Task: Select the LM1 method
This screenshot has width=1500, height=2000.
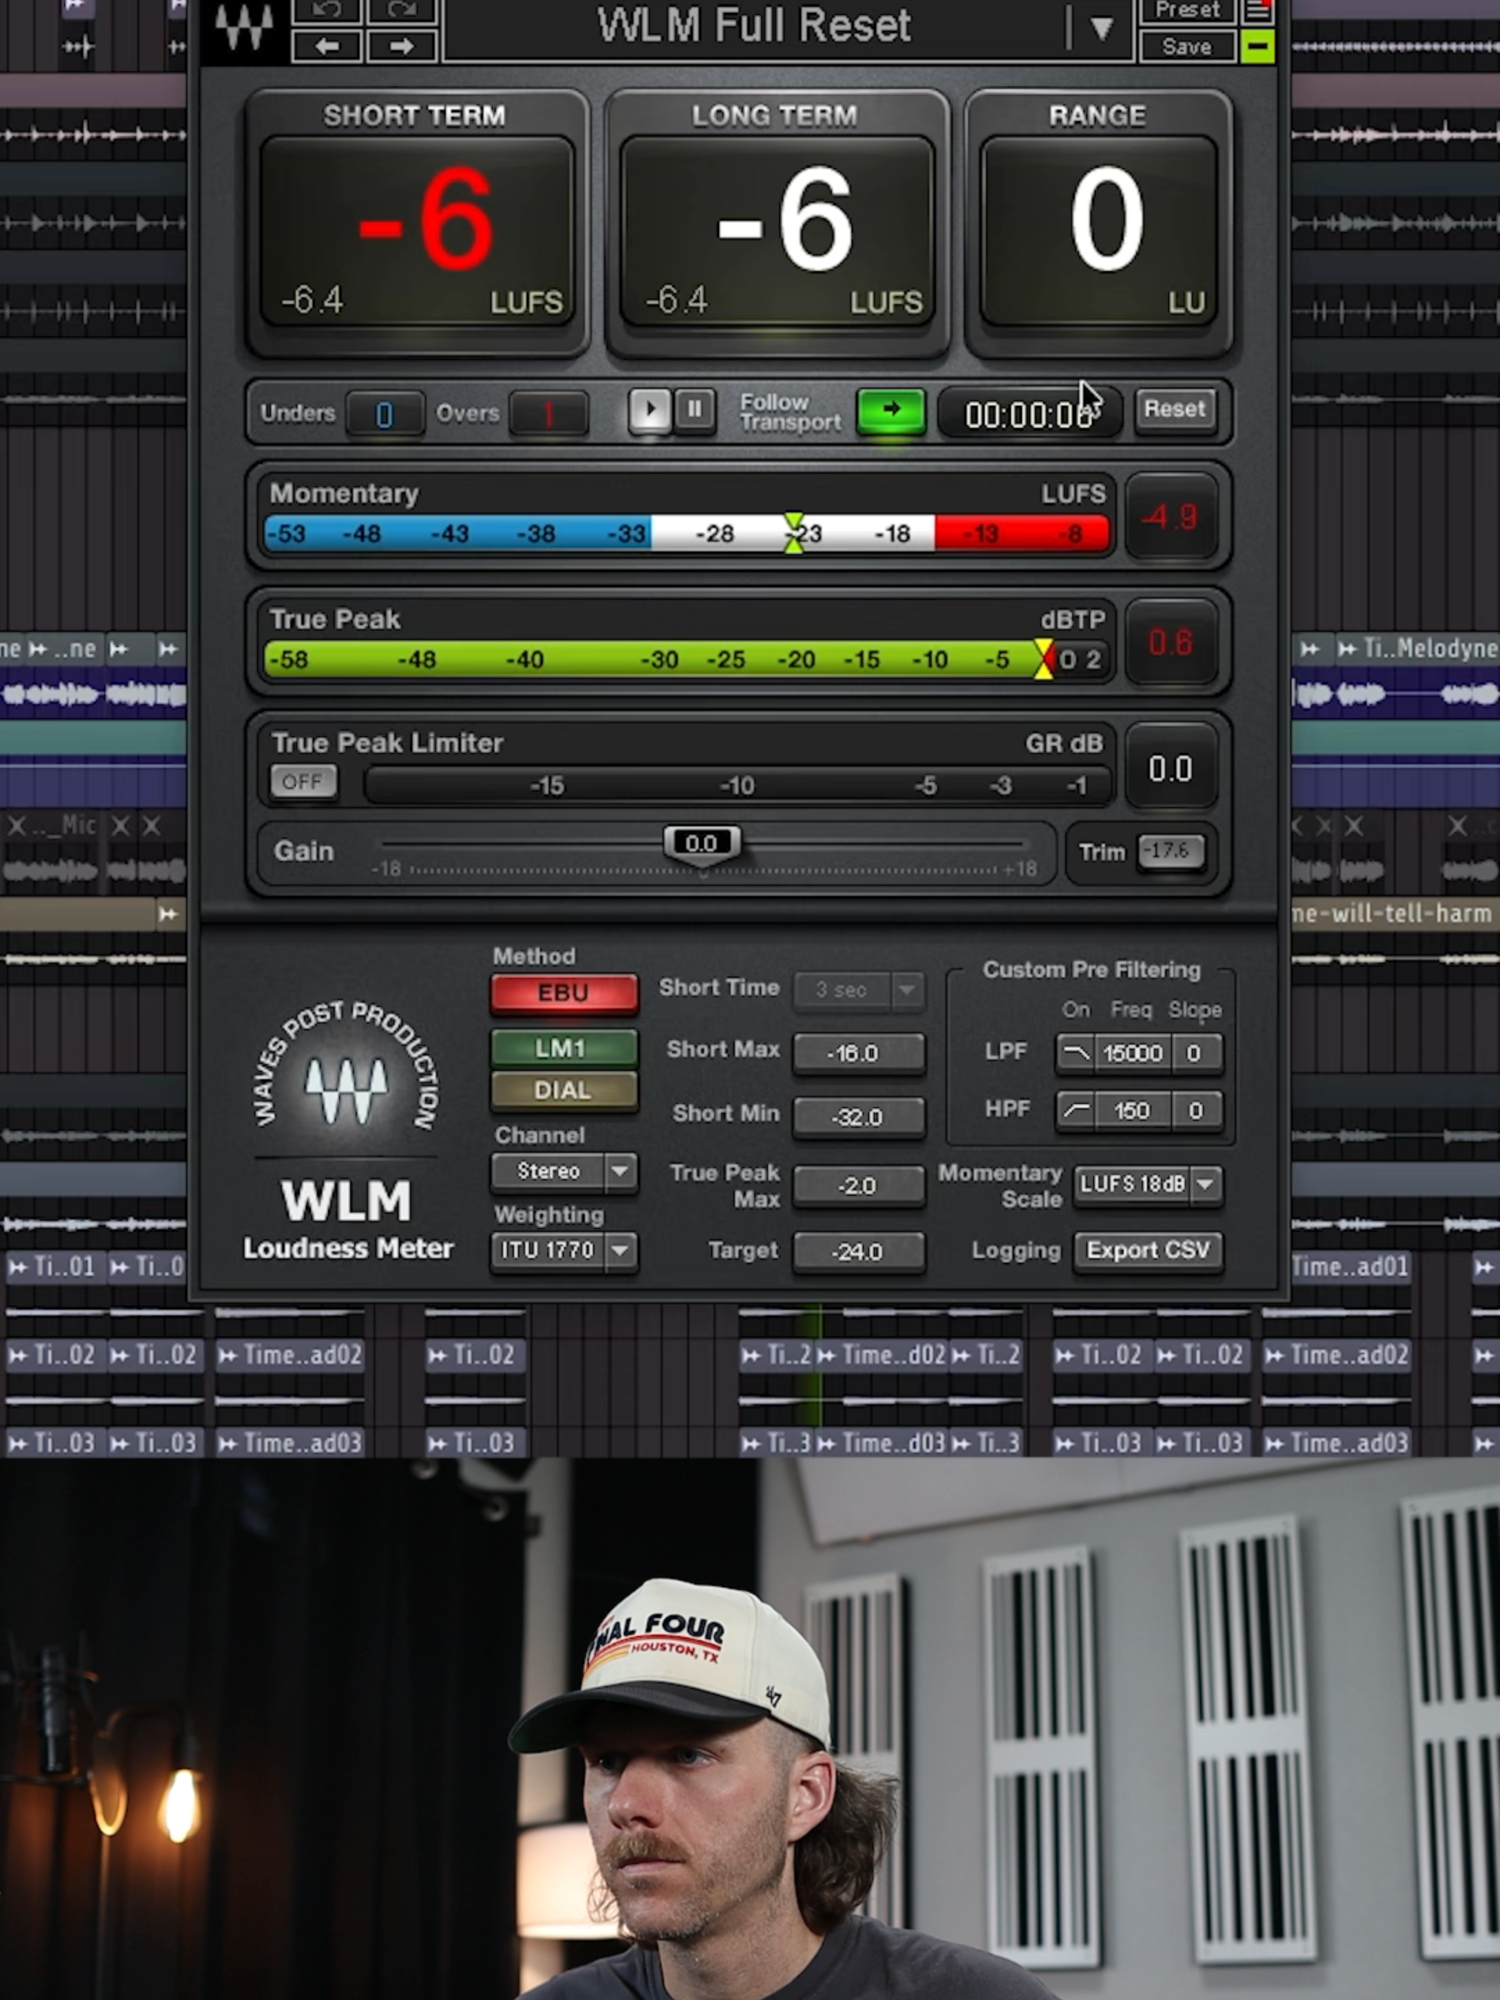Action: point(564,1048)
